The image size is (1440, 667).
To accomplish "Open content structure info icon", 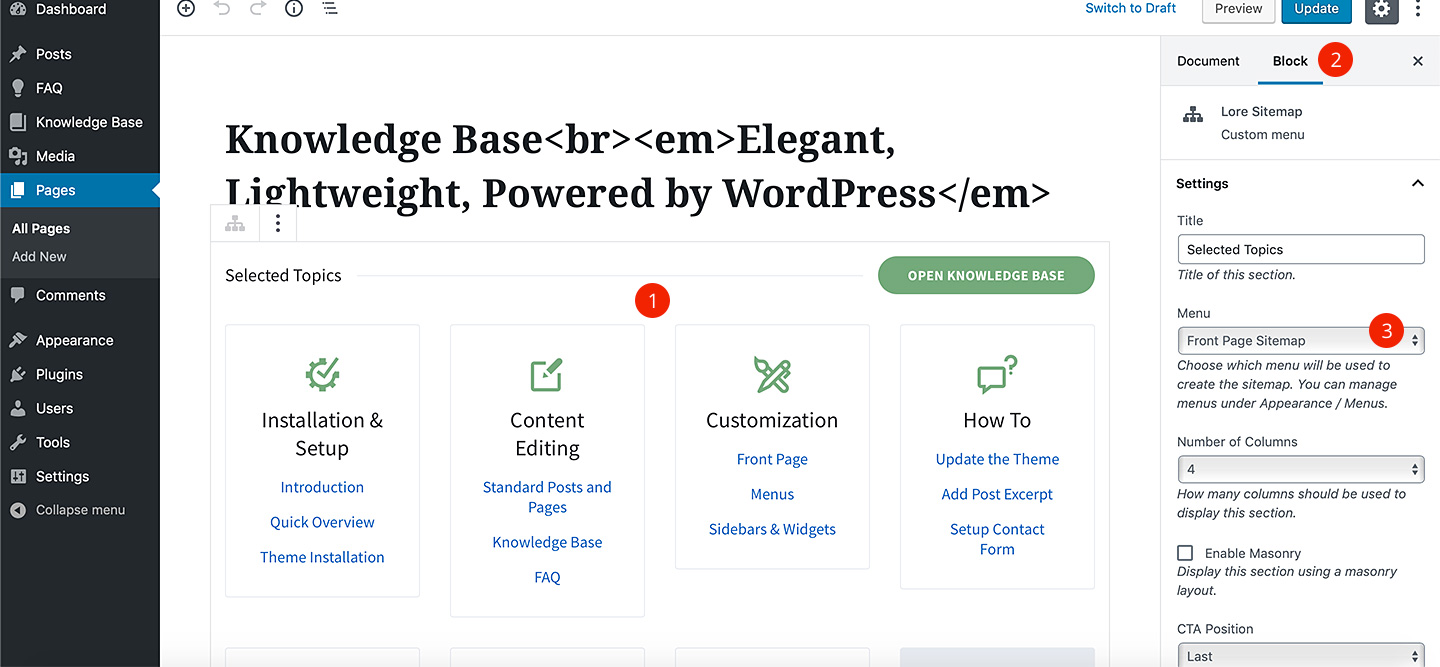I will pos(294,8).
